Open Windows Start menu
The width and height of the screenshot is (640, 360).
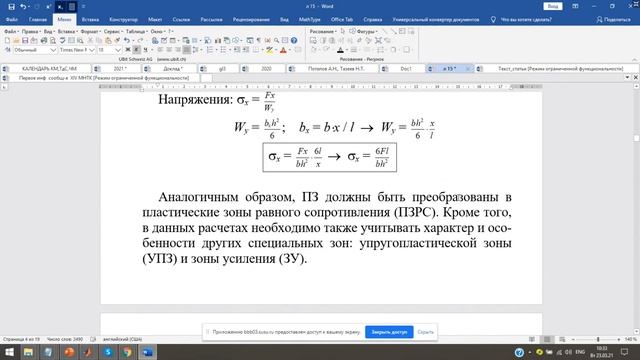click(9, 352)
